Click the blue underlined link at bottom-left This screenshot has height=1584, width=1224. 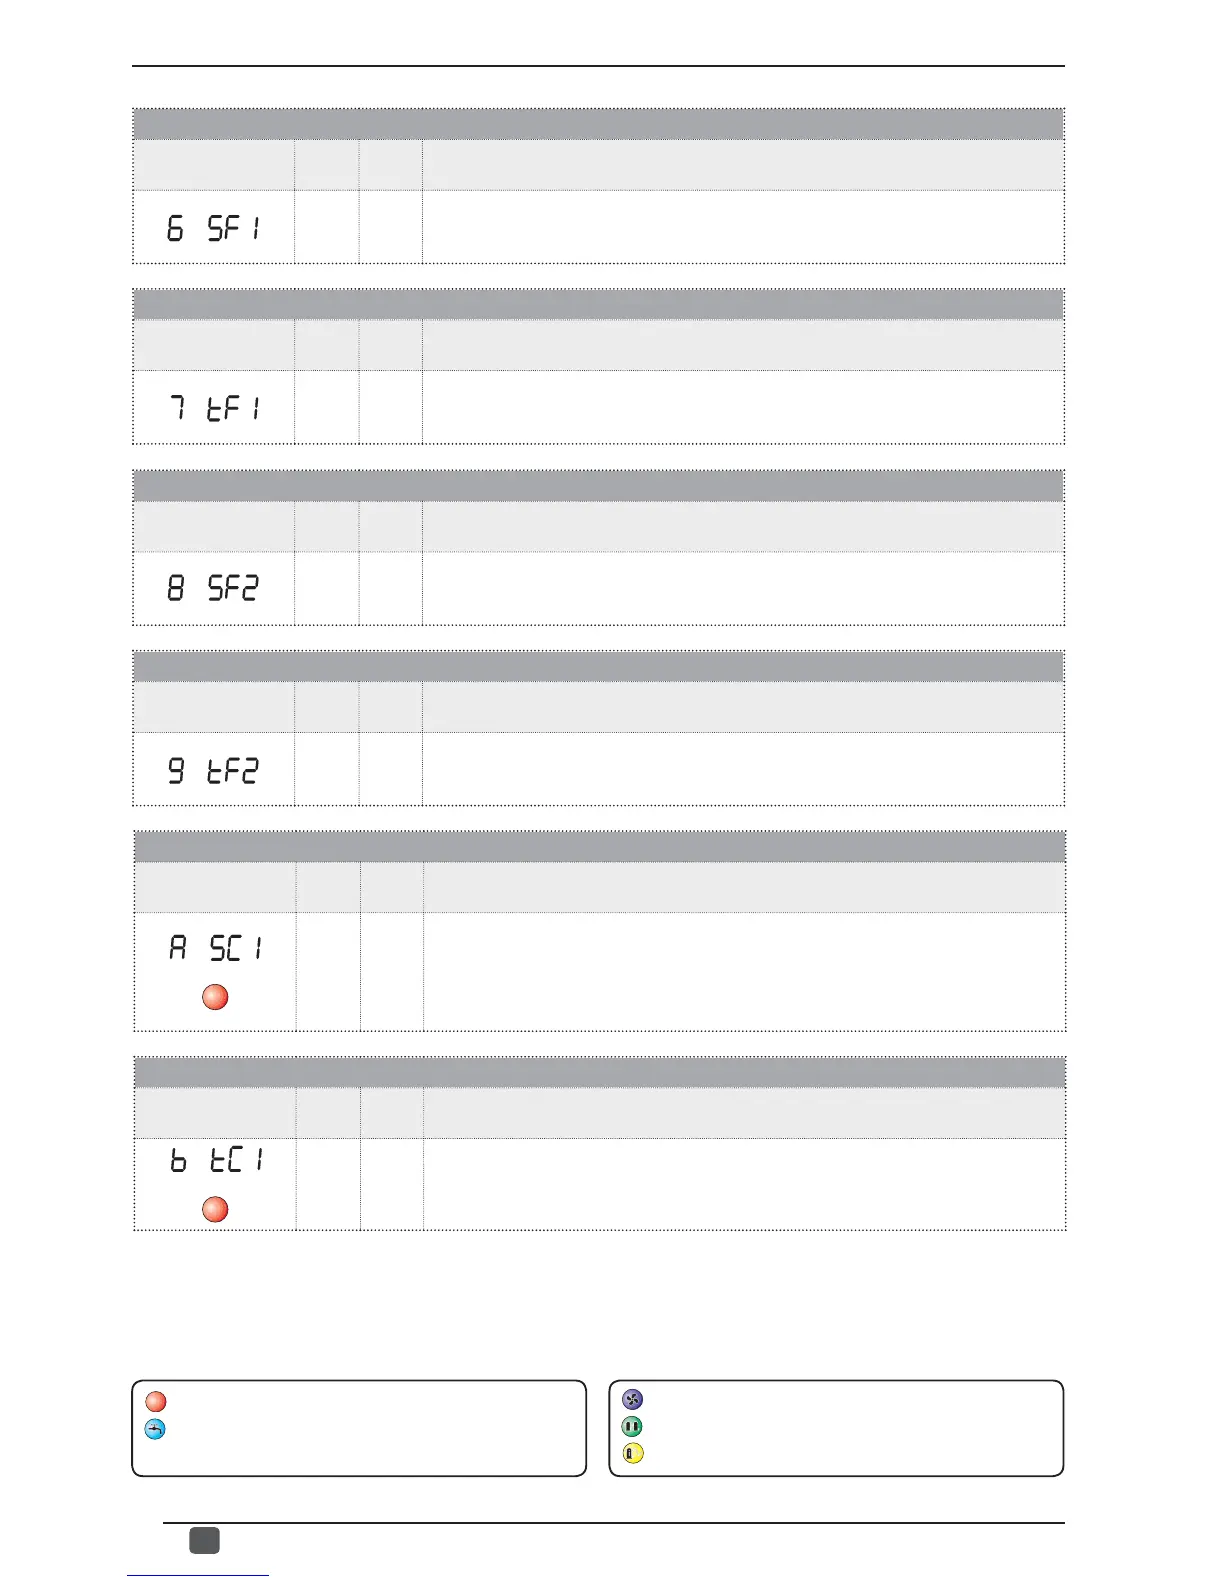(x=198, y=1576)
